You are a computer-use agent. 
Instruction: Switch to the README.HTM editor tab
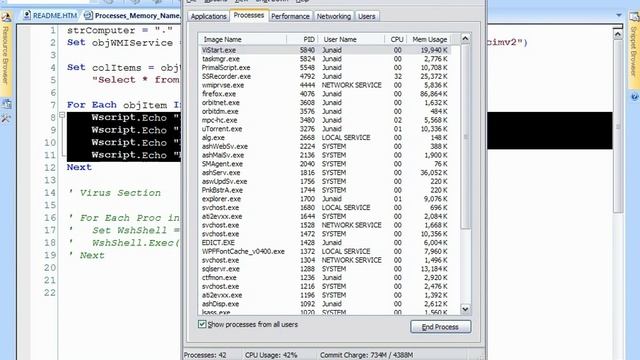tap(51, 16)
